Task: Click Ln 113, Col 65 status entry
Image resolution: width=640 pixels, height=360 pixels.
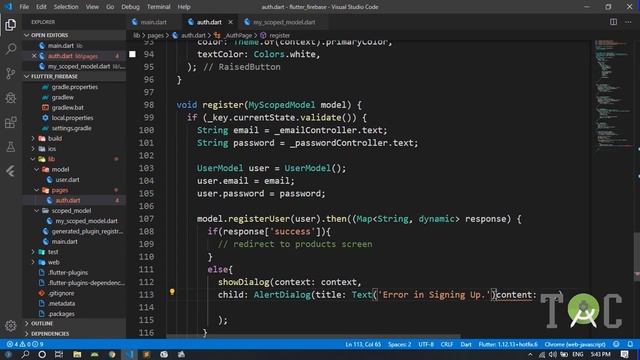Action: coord(363,344)
